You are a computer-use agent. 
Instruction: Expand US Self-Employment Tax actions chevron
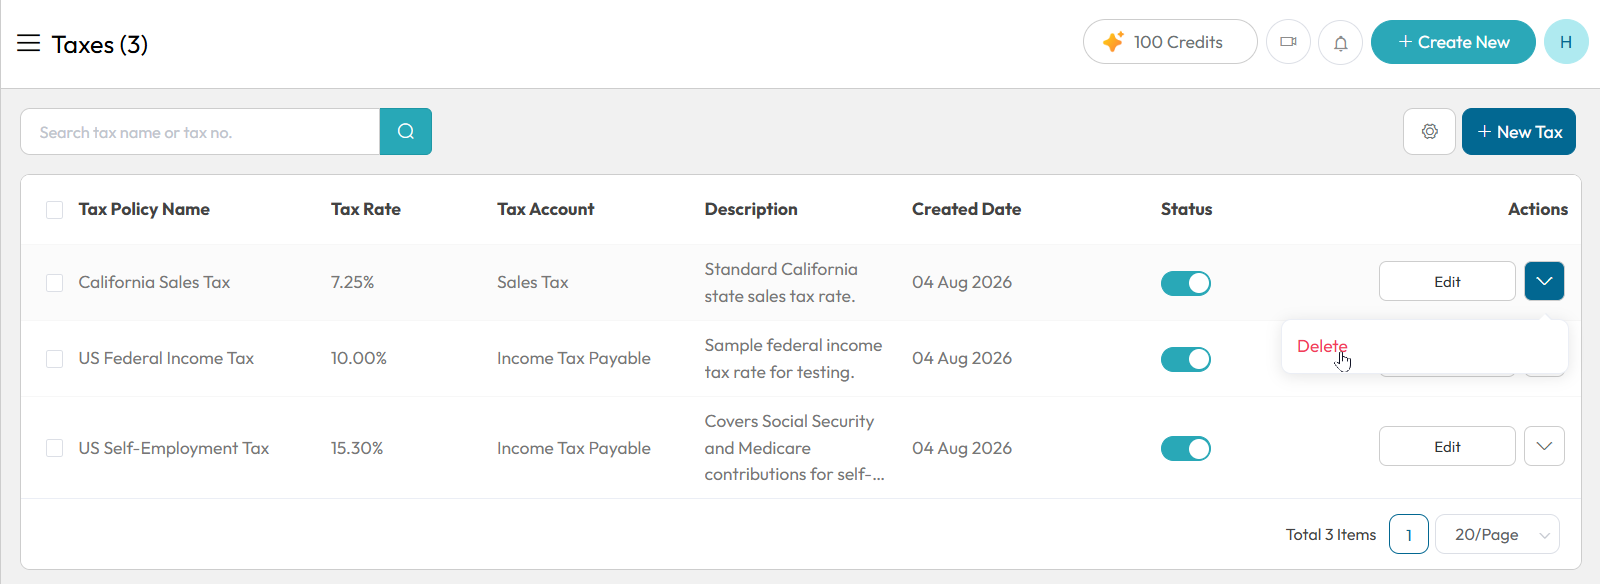pos(1544,446)
